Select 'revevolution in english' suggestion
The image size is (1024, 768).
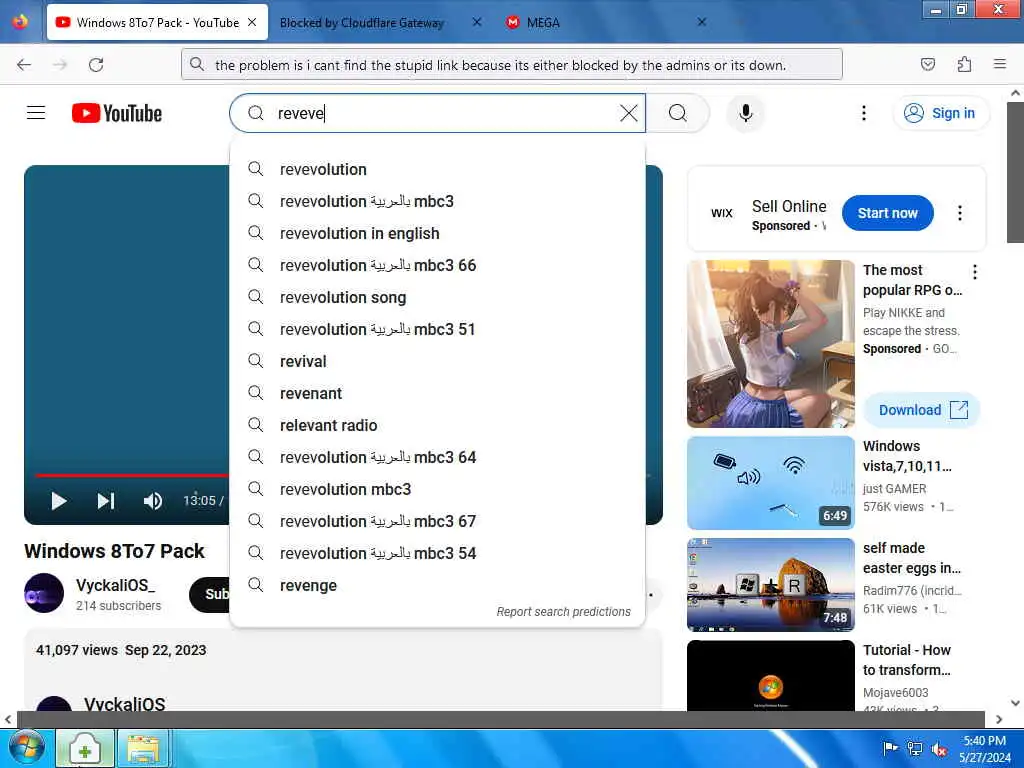438,233
